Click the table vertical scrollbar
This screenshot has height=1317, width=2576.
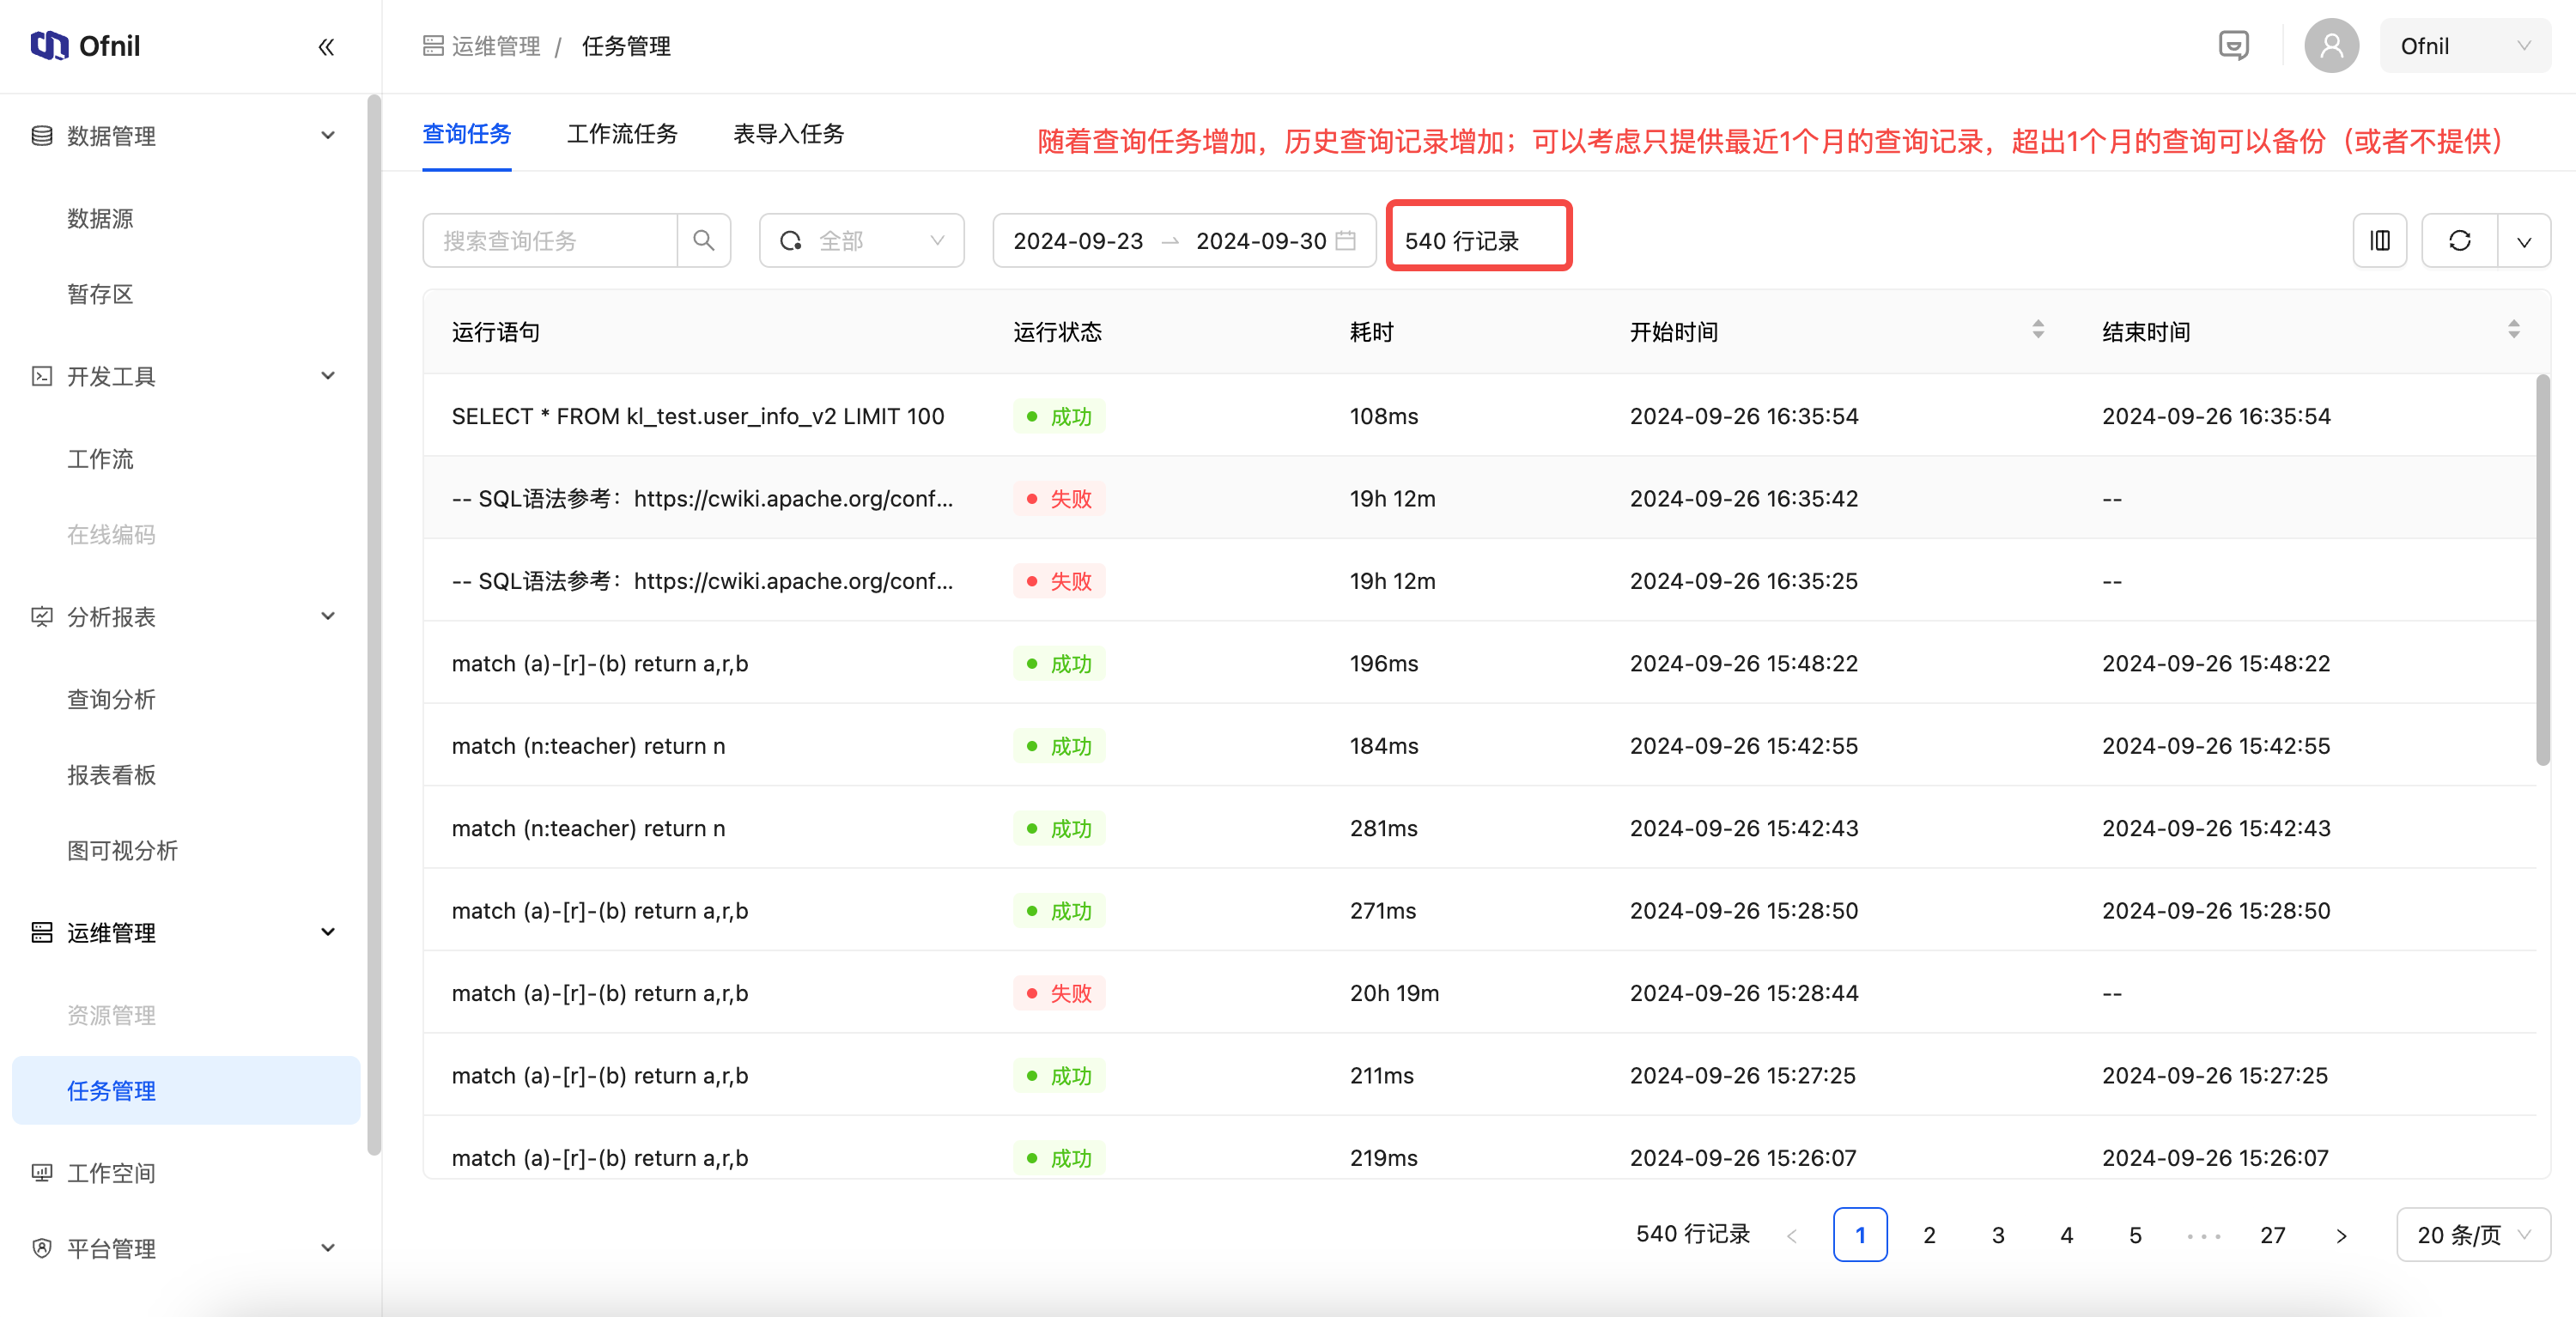pos(2542,570)
